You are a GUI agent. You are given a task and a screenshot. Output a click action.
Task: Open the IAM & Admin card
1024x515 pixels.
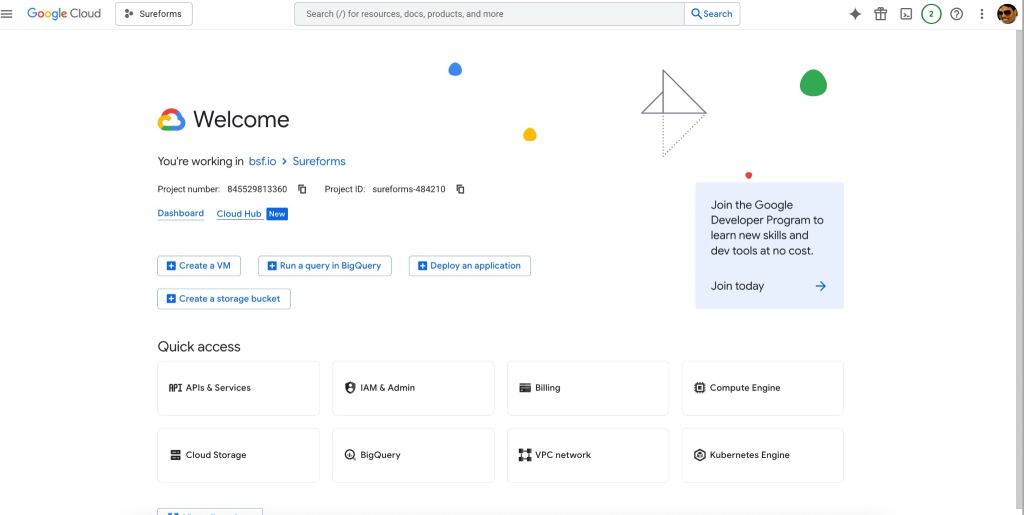[x=413, y=388]
